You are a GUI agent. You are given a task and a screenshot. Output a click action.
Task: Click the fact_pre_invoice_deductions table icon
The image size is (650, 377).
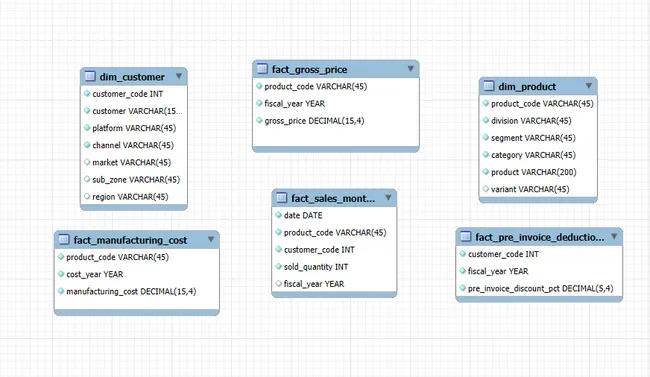(466, 236)
